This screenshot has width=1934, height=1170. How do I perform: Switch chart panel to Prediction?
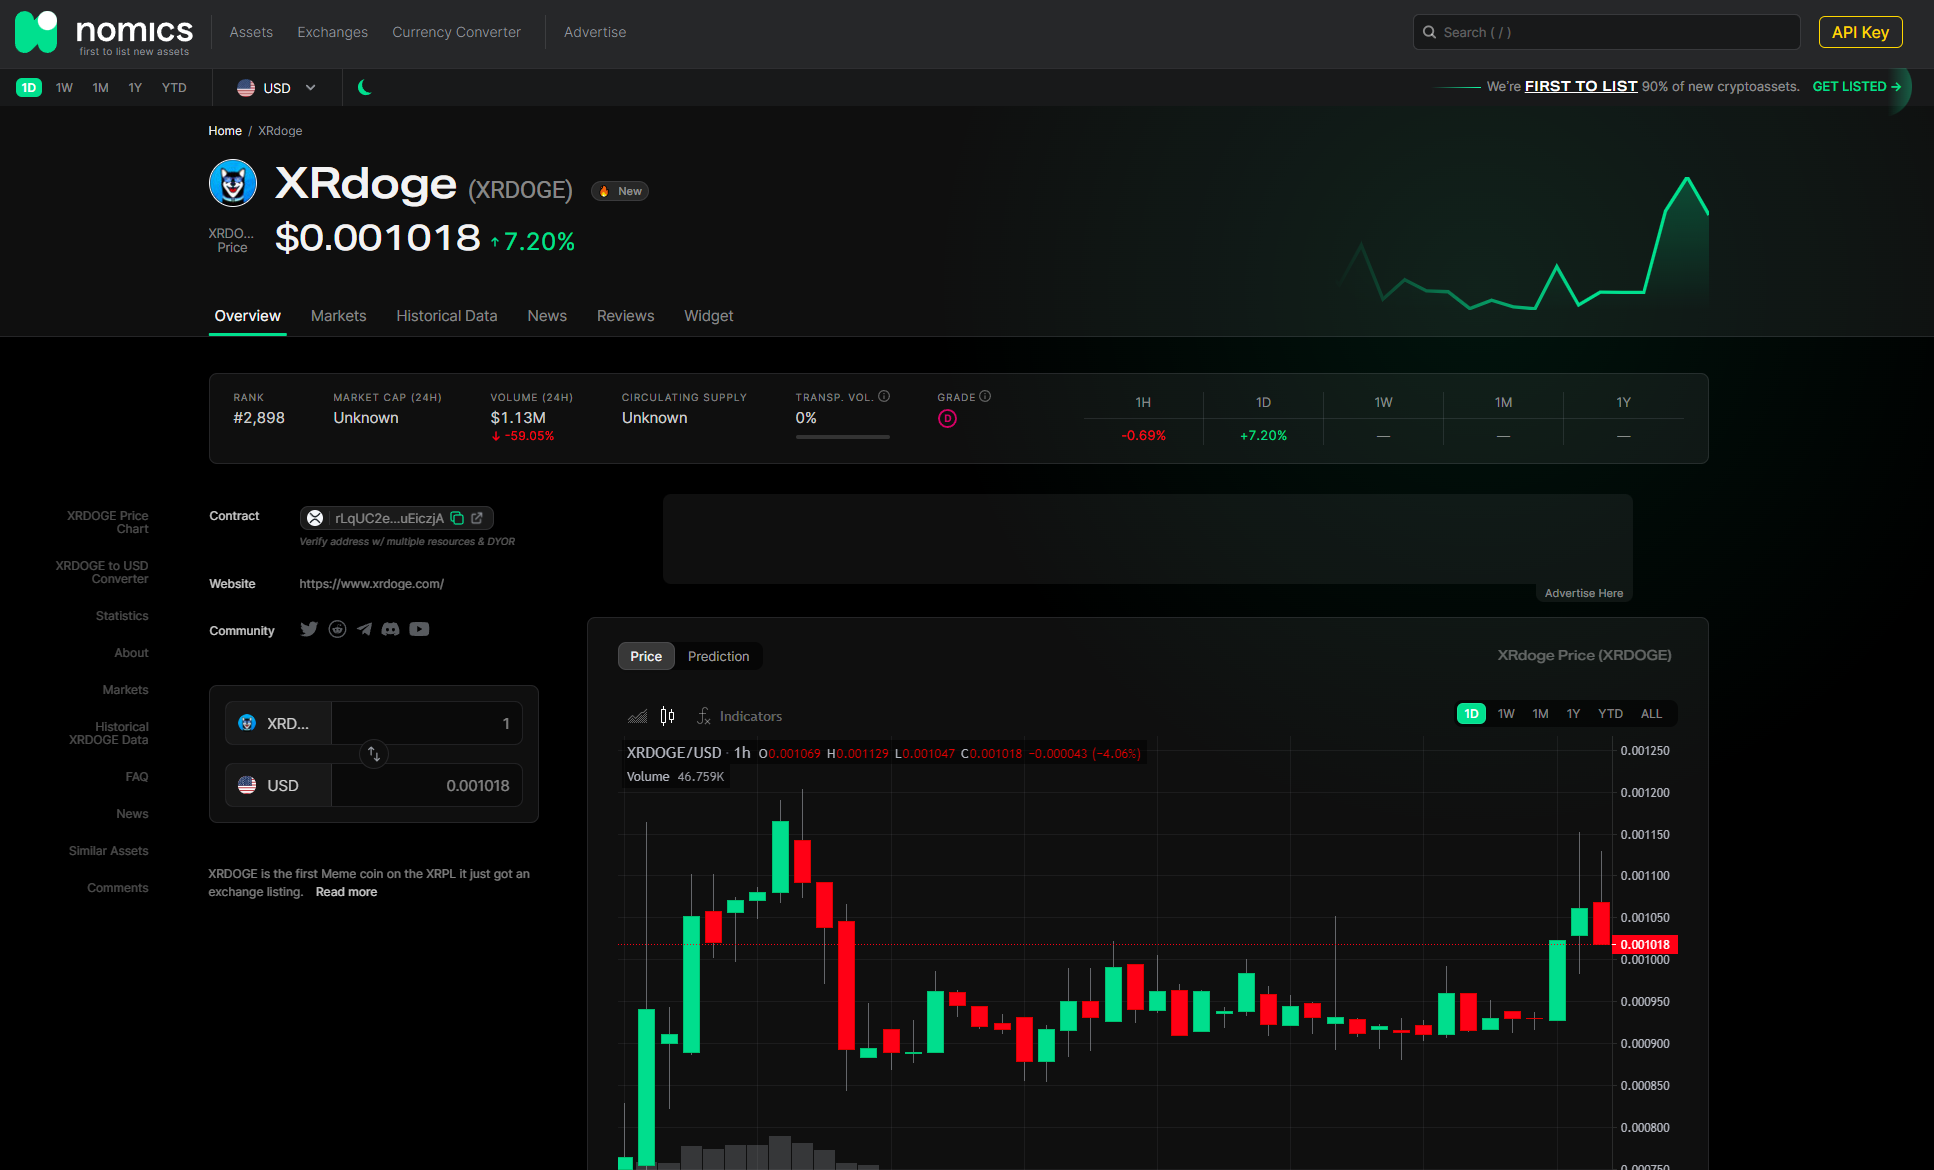pyautogui.click(x=718, y=656)
